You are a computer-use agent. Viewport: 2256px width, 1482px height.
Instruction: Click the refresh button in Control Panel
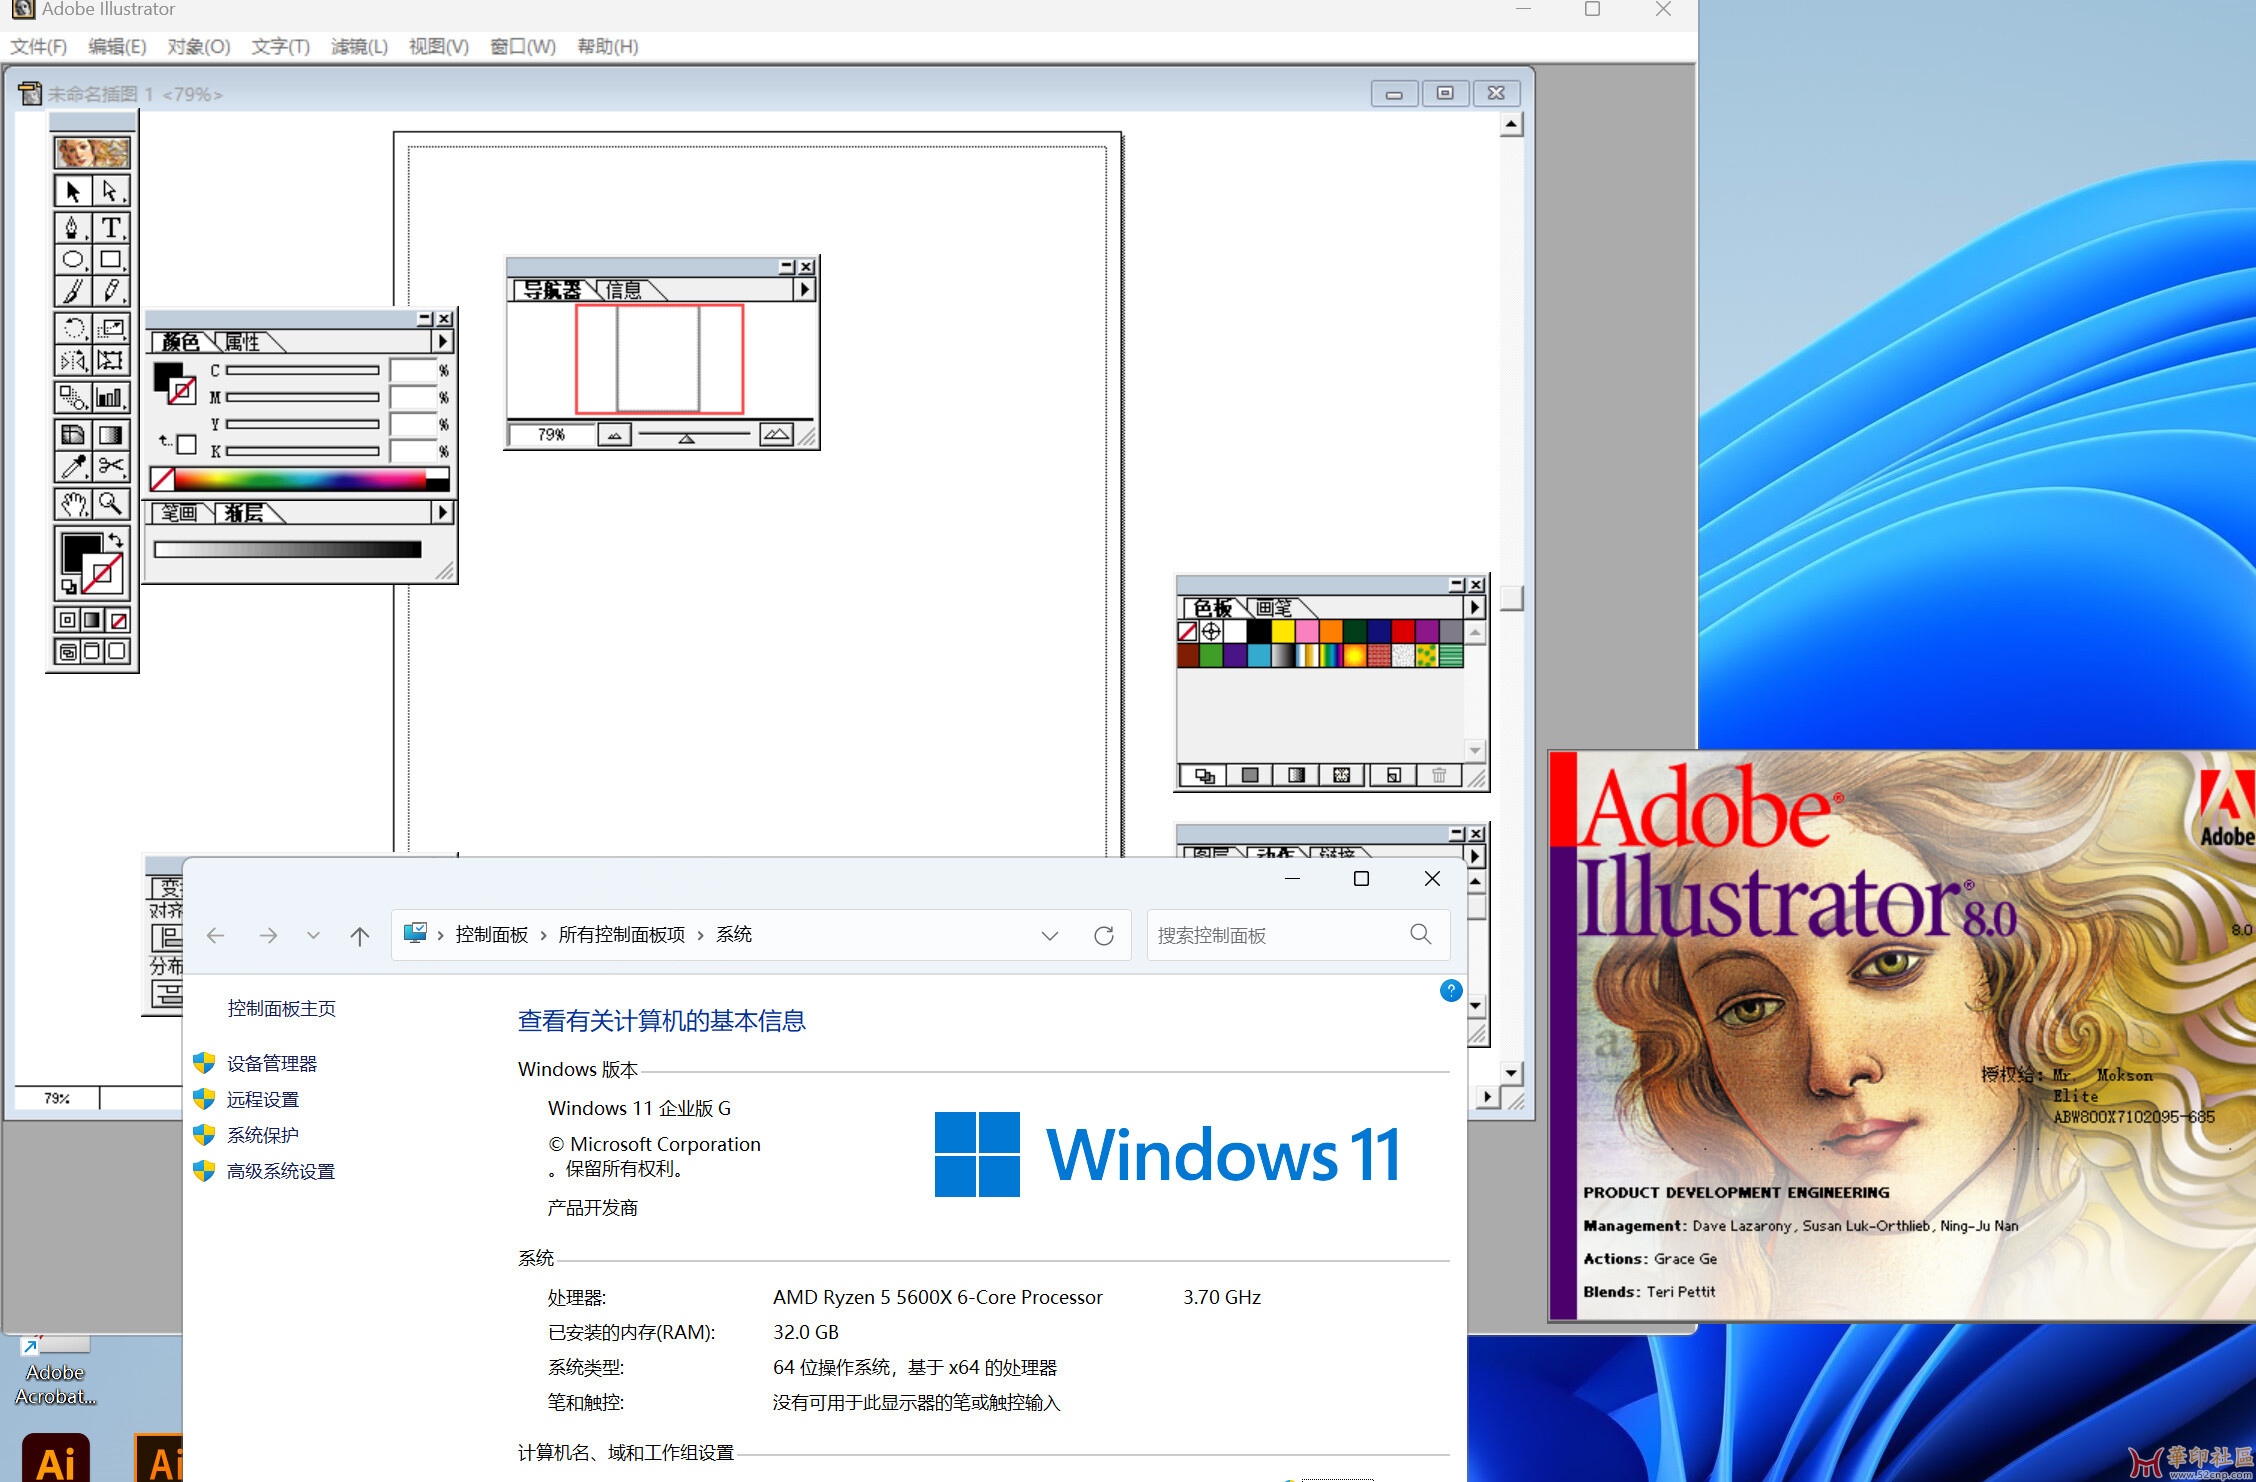click(1104, 936)
